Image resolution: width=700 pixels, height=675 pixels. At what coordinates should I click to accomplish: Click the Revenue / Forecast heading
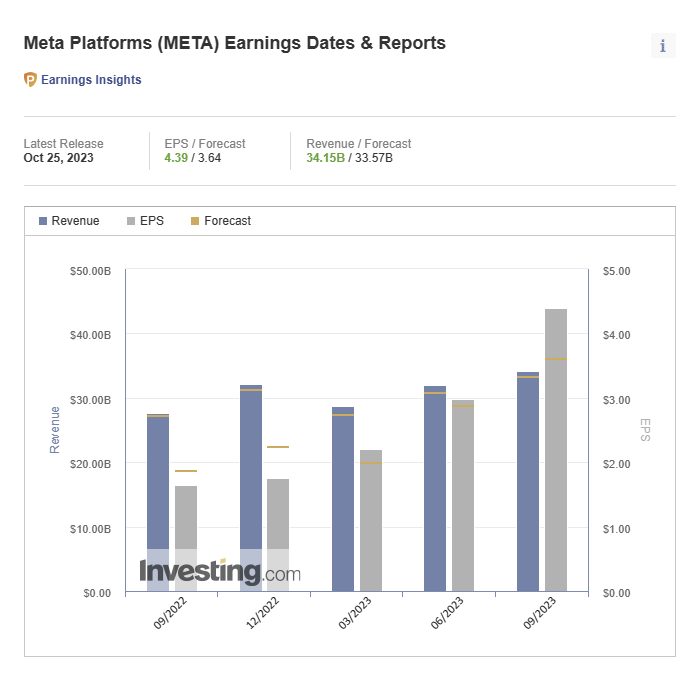click(x=358, y=144)
